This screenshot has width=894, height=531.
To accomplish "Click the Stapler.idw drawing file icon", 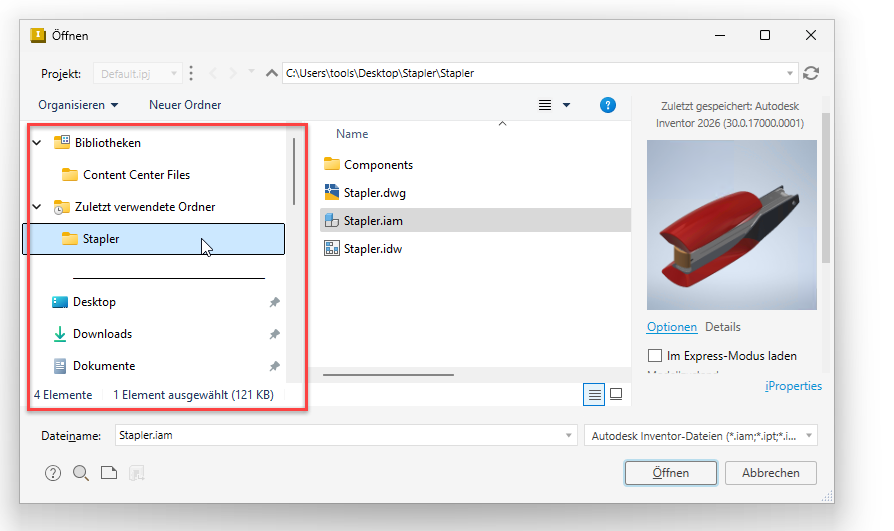I will pyautogui.click(x=332, y=248).
